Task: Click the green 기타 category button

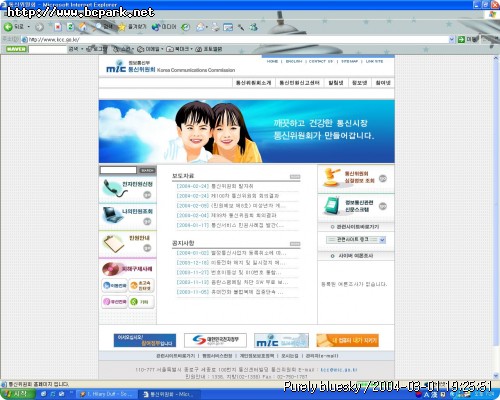Action: pyautogui.click(x=141, y=302)
